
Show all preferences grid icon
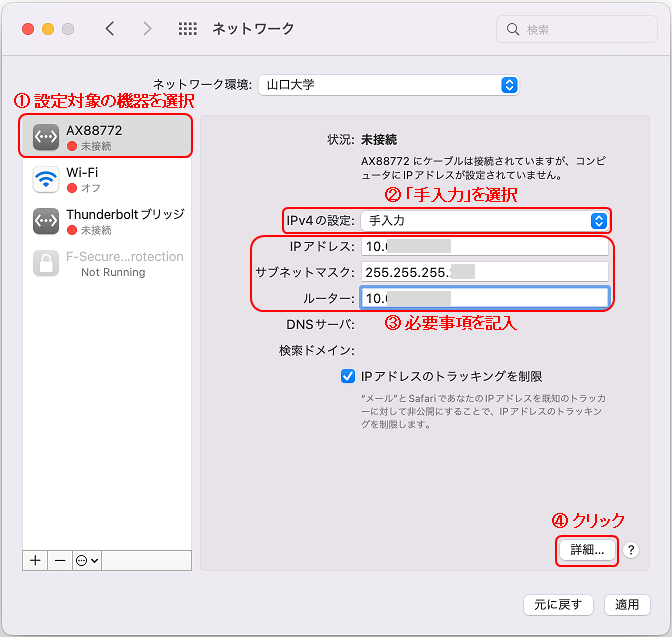point(188,29)
